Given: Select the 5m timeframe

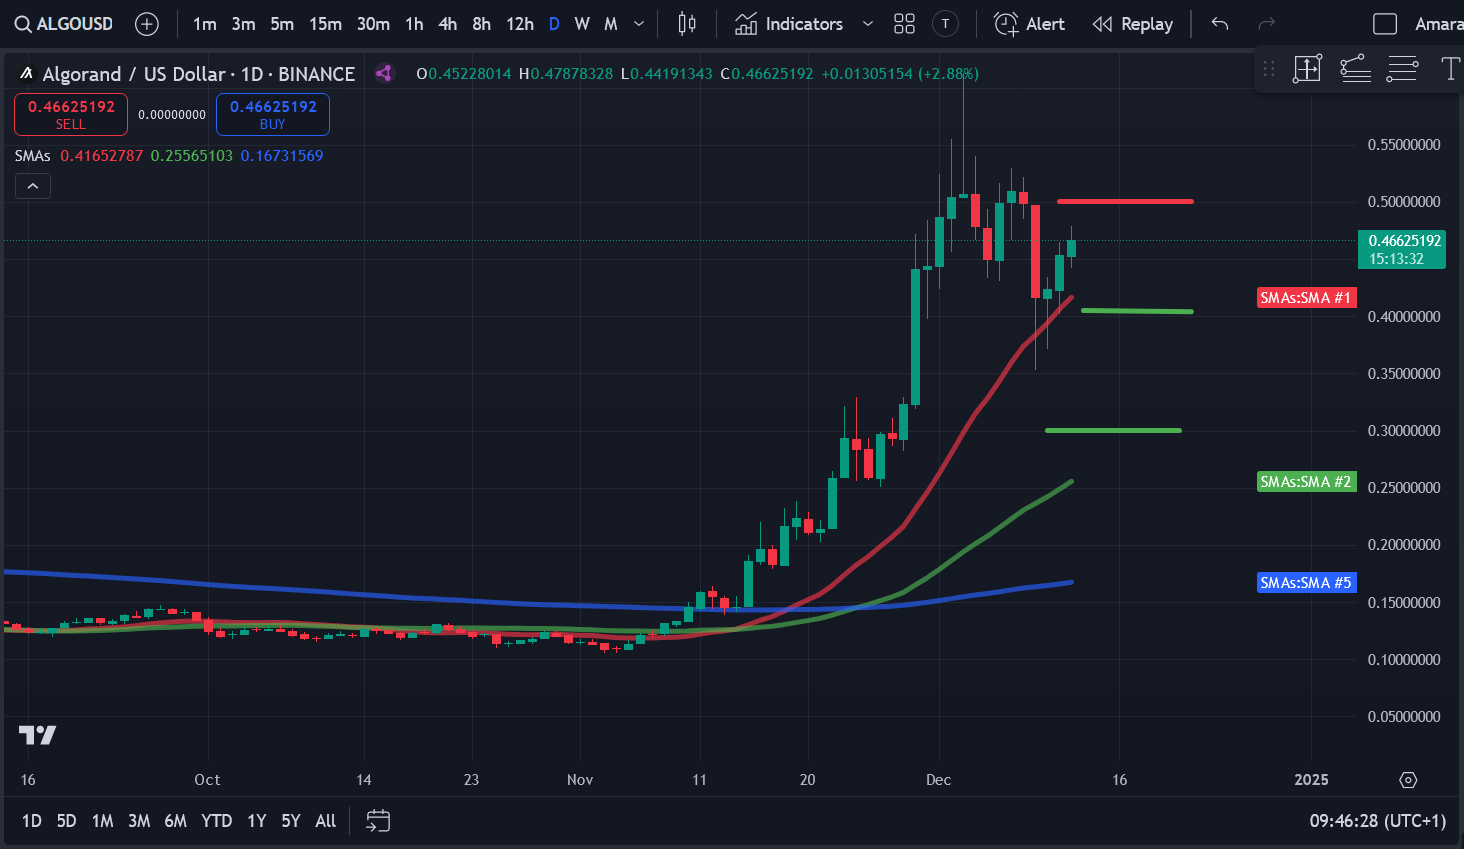Looking at the screenshot, I should [x=282, y=24].
